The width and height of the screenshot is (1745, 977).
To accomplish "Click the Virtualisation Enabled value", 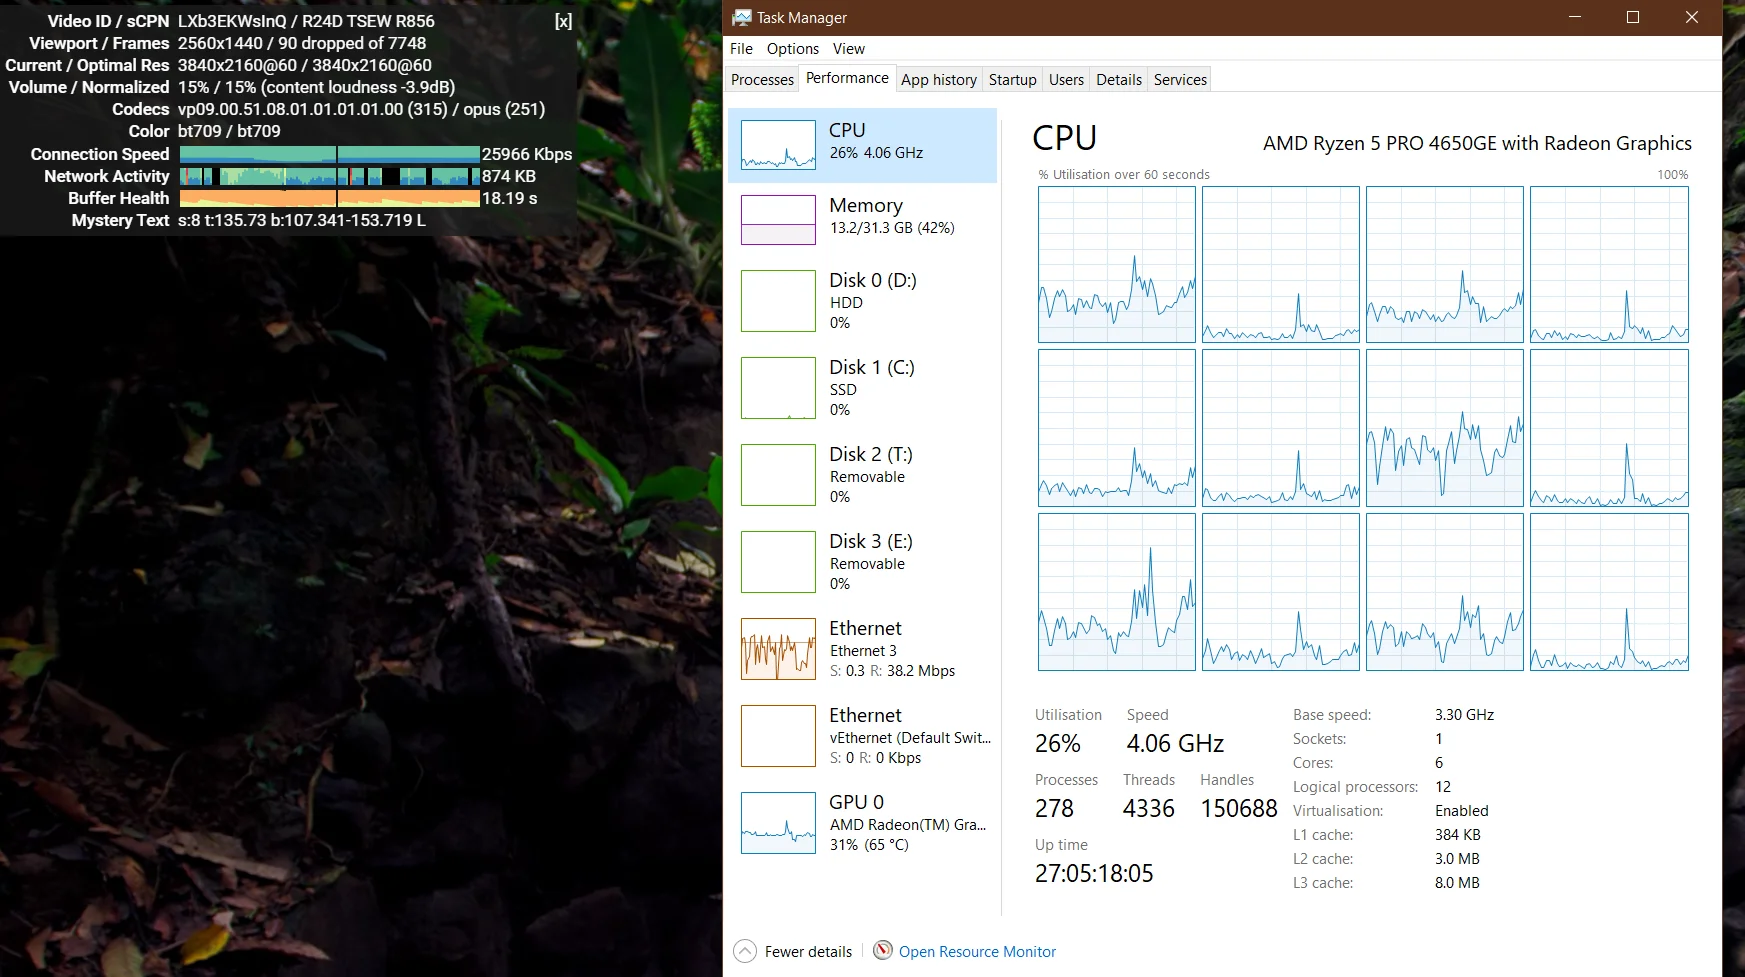I will point(1461,811).
